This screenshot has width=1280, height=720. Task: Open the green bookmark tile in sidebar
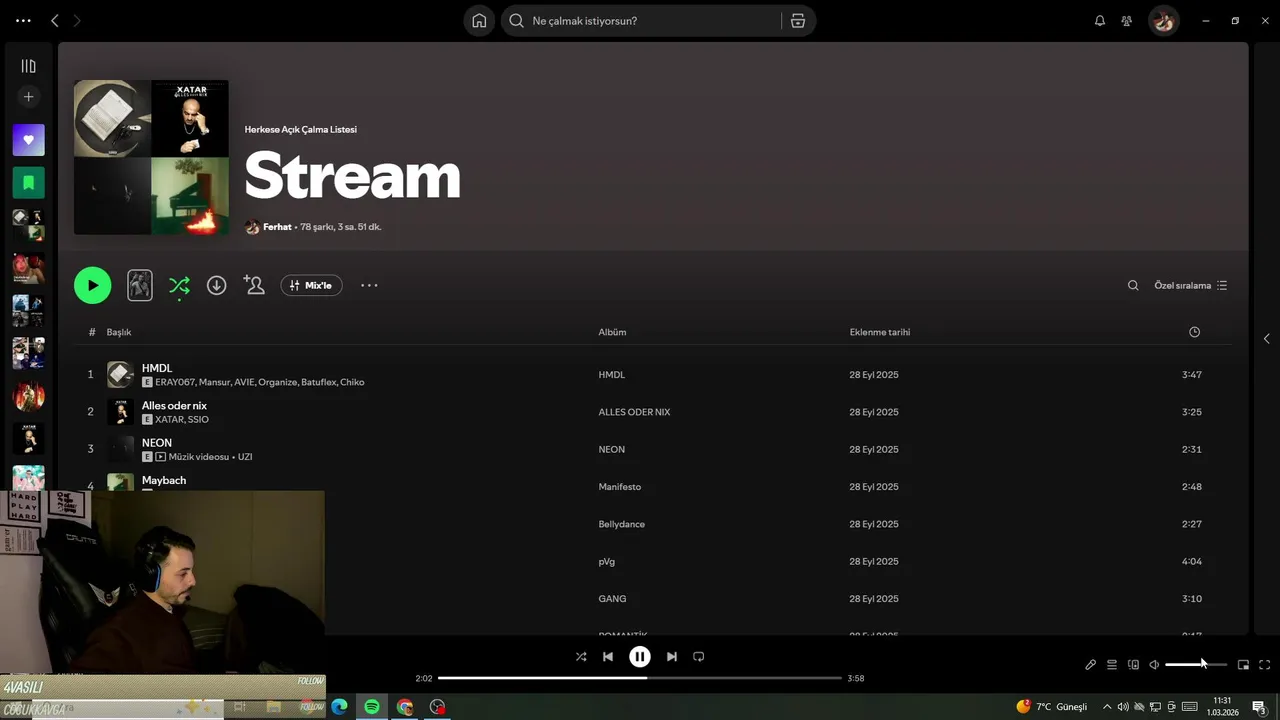tap(28, 183)
